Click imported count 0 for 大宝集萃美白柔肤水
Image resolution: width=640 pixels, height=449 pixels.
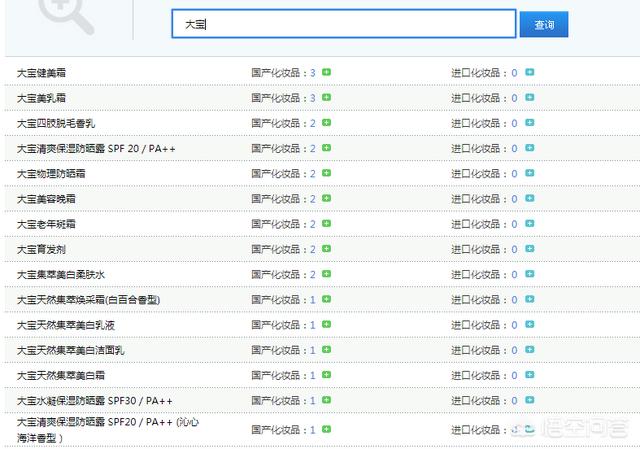click(x=514, y=275)
